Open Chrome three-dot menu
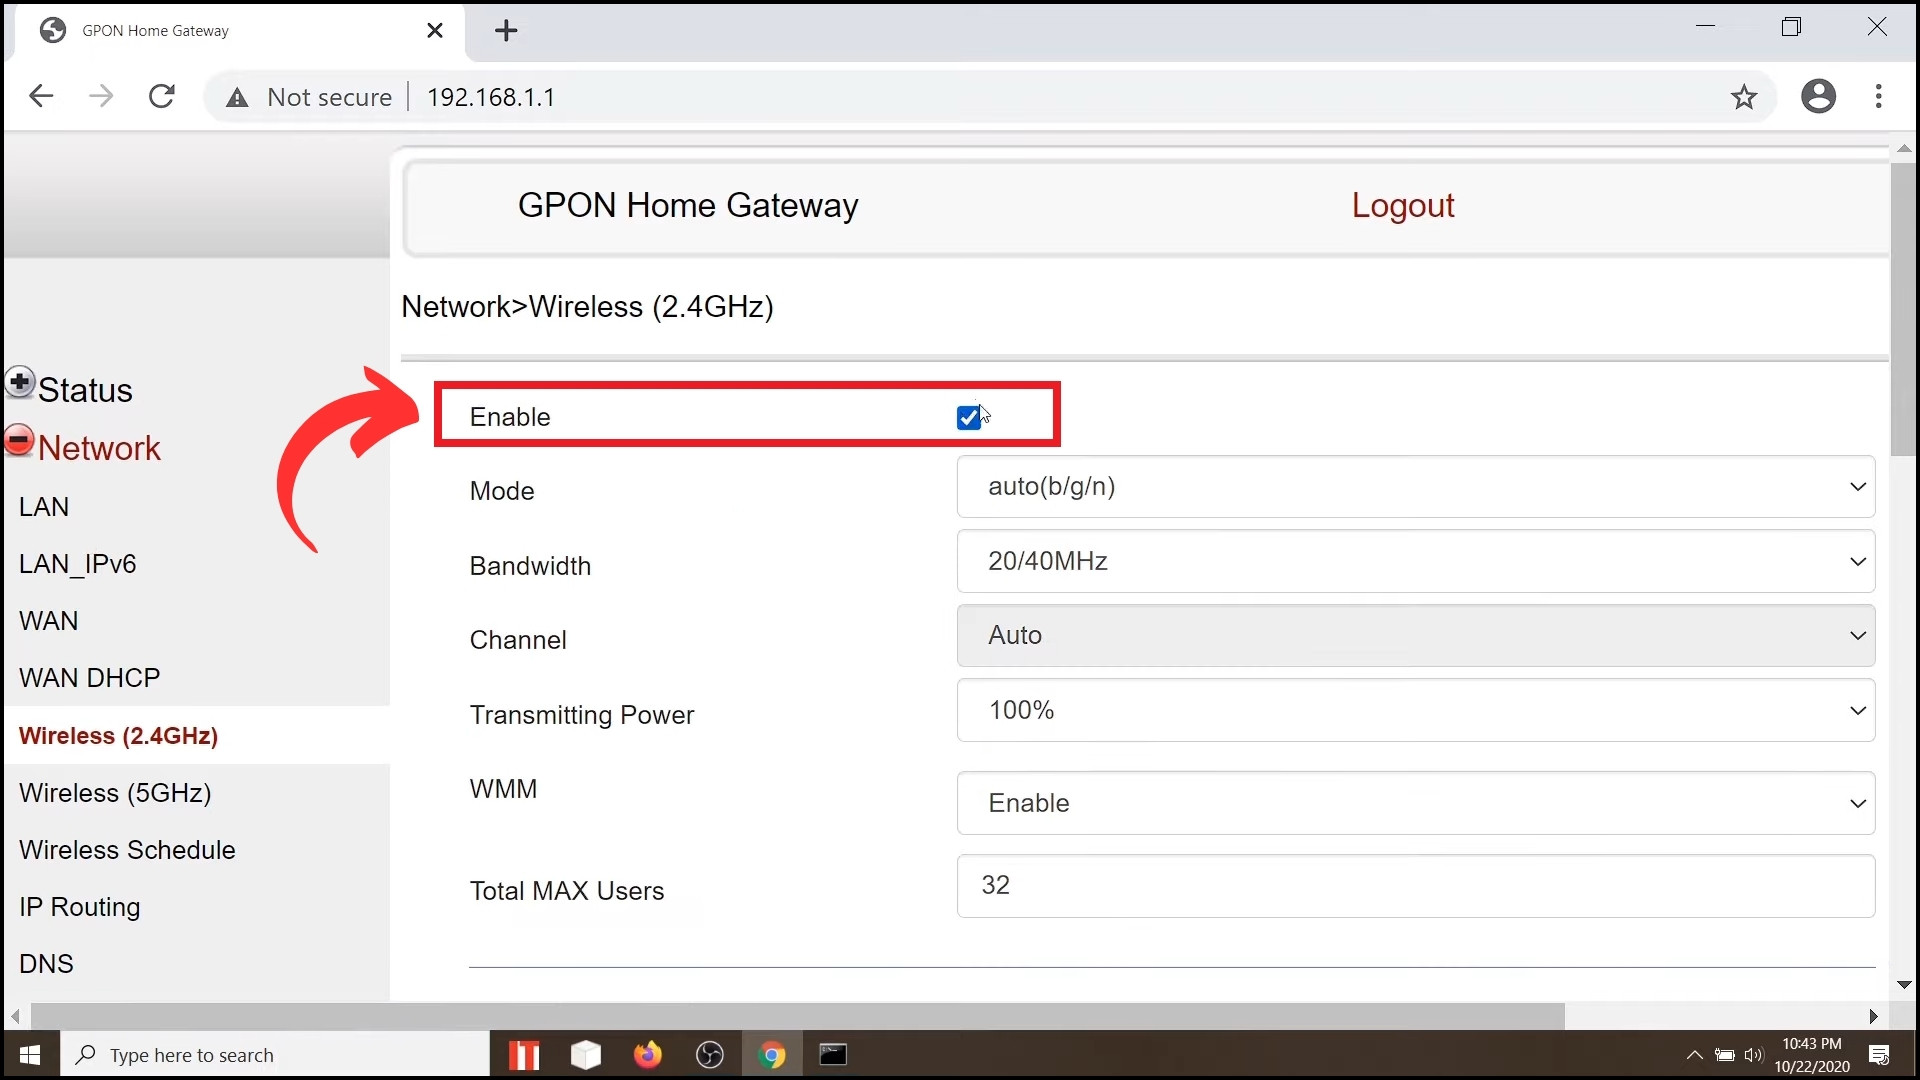1920x1080 pixels. [1879, 97]
